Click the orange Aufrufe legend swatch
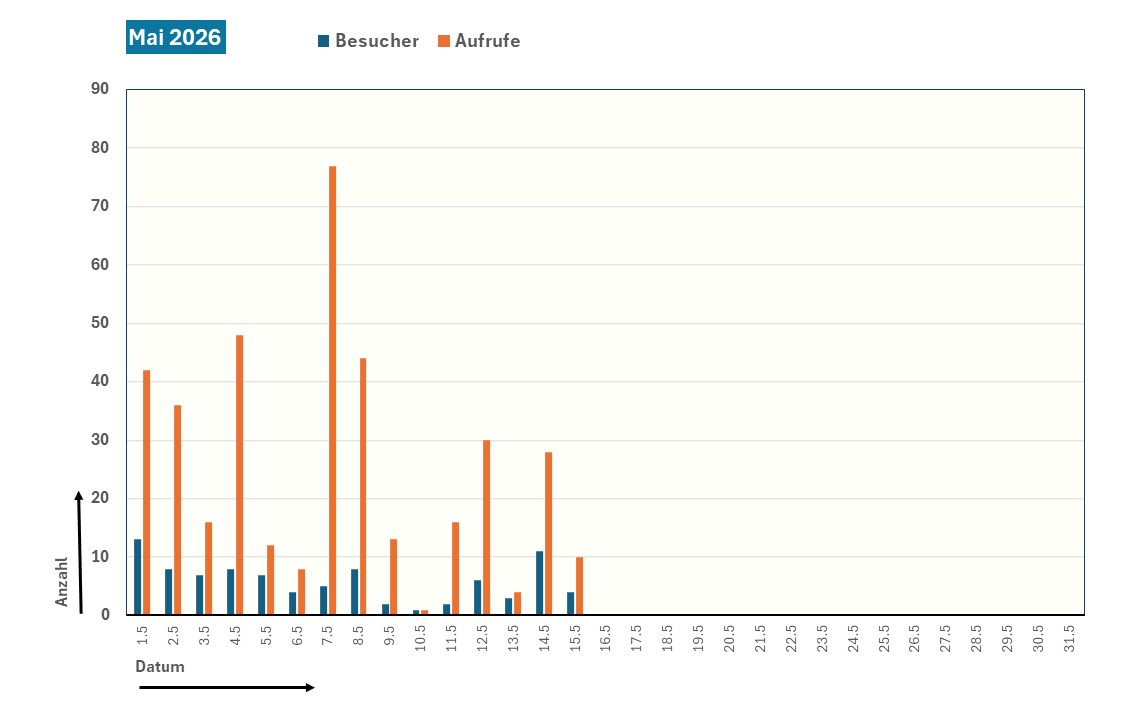 coord(444,41)
